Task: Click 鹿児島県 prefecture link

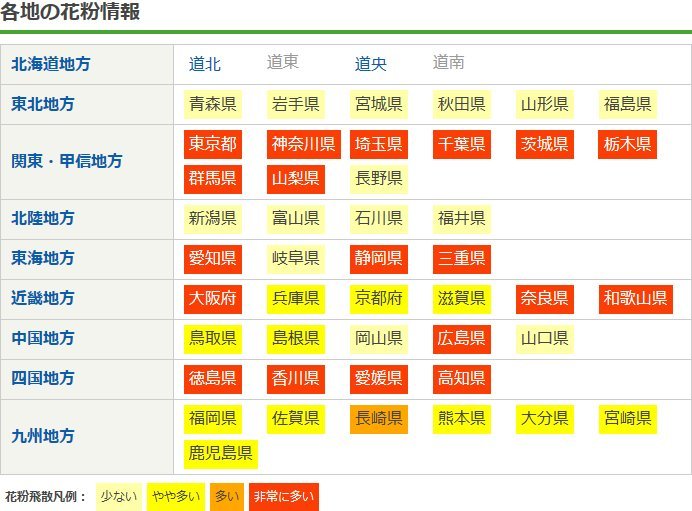Action: pos(221,453)
